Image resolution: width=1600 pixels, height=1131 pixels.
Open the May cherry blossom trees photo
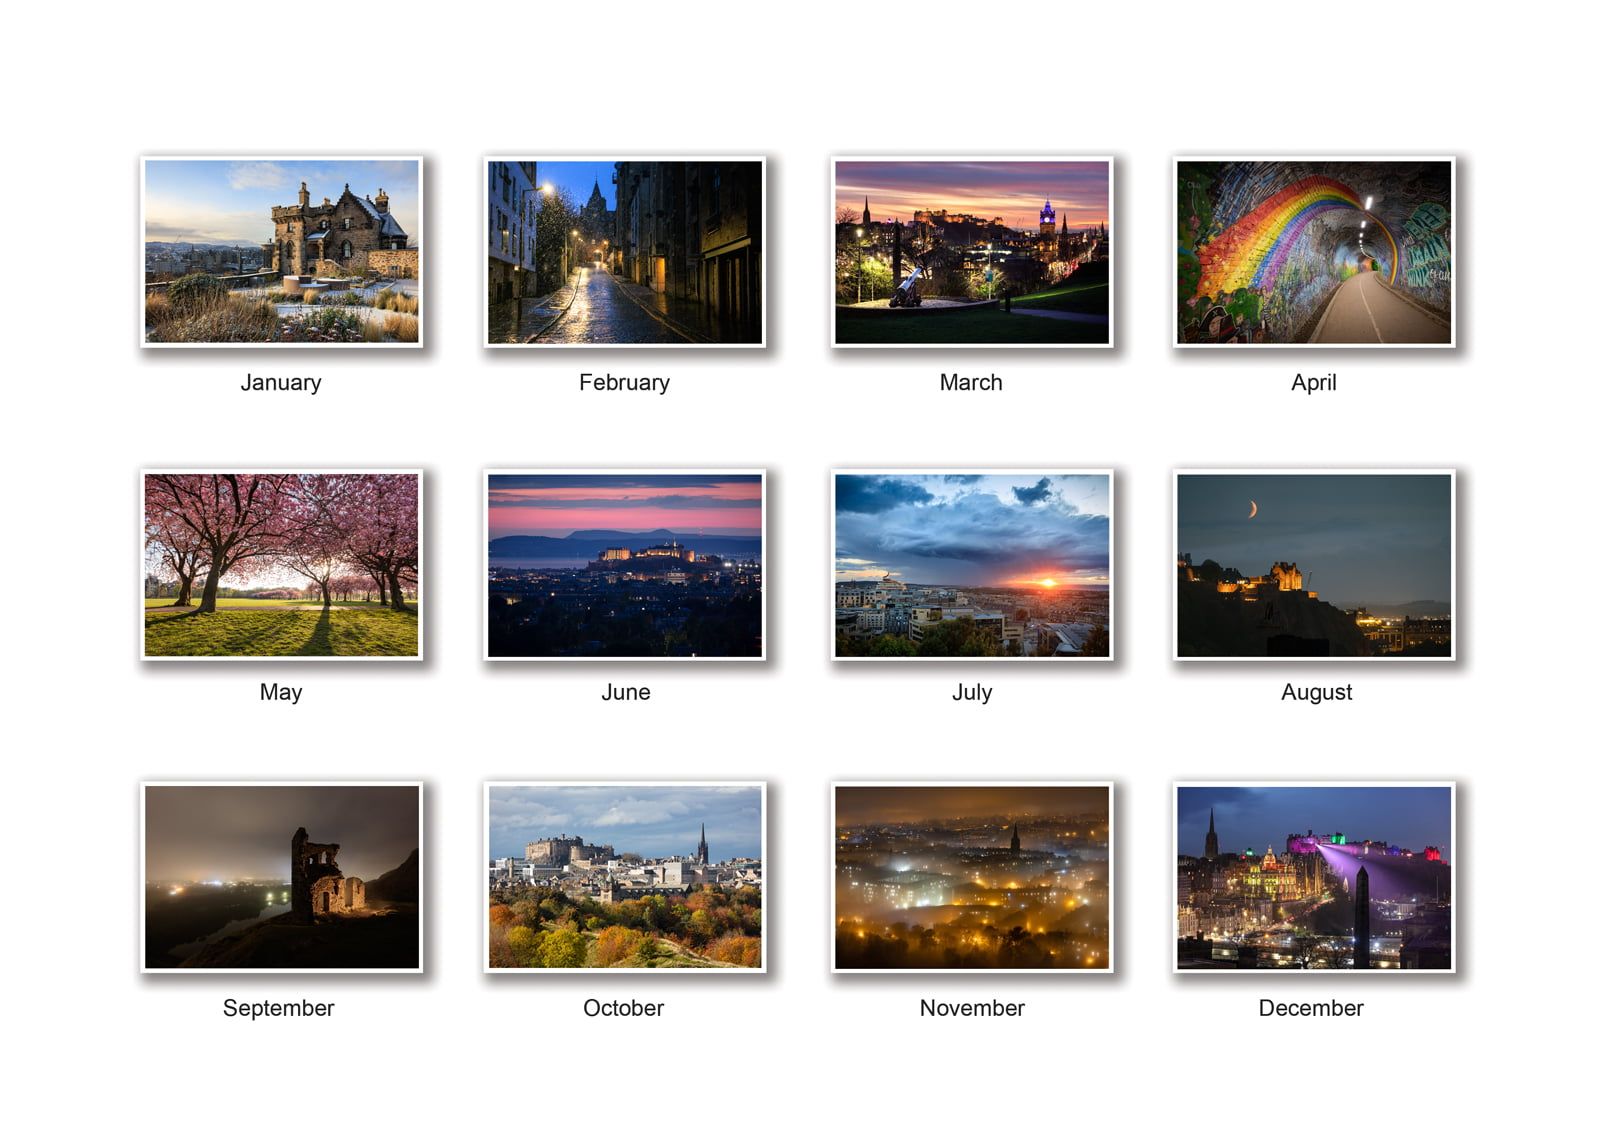coord(281,565)
